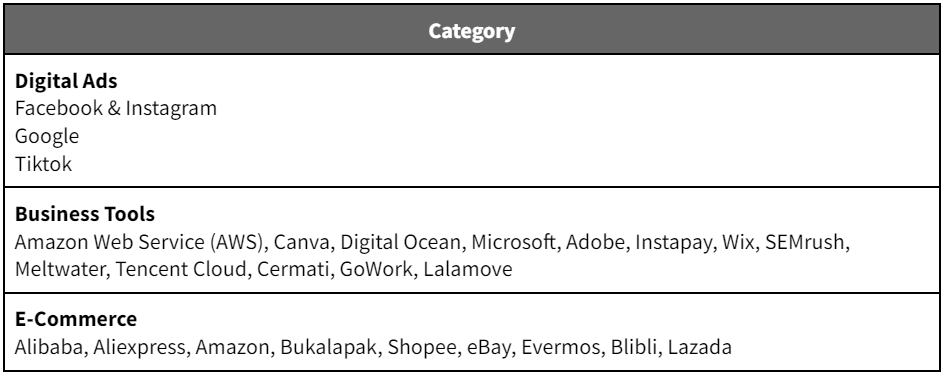Select Microsoft in the tools list

[513, 241]
